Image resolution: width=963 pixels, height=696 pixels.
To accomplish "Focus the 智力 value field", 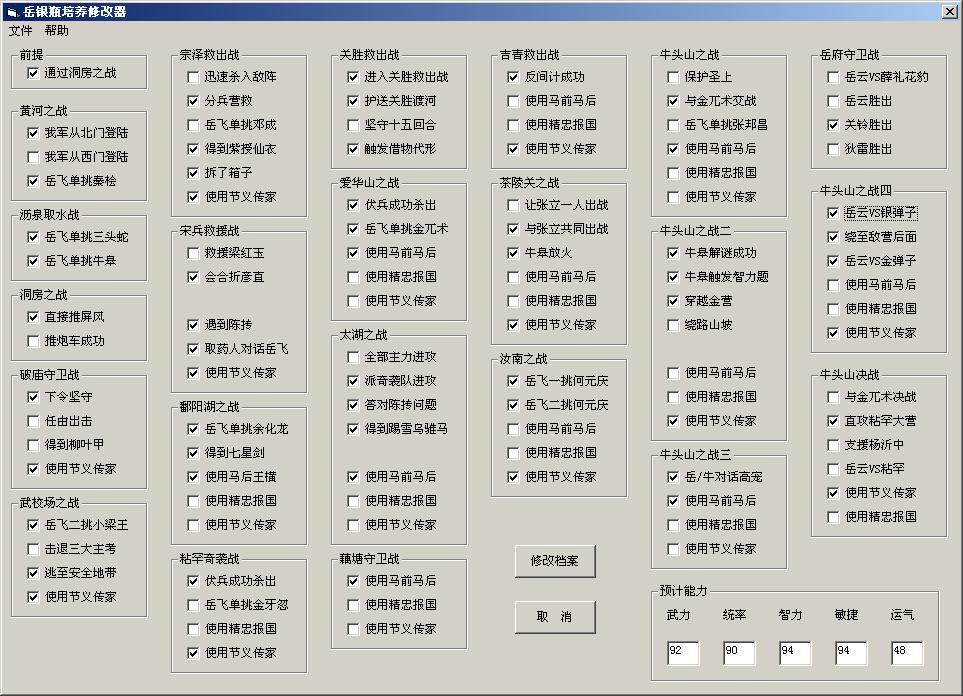I will (795, 653).
